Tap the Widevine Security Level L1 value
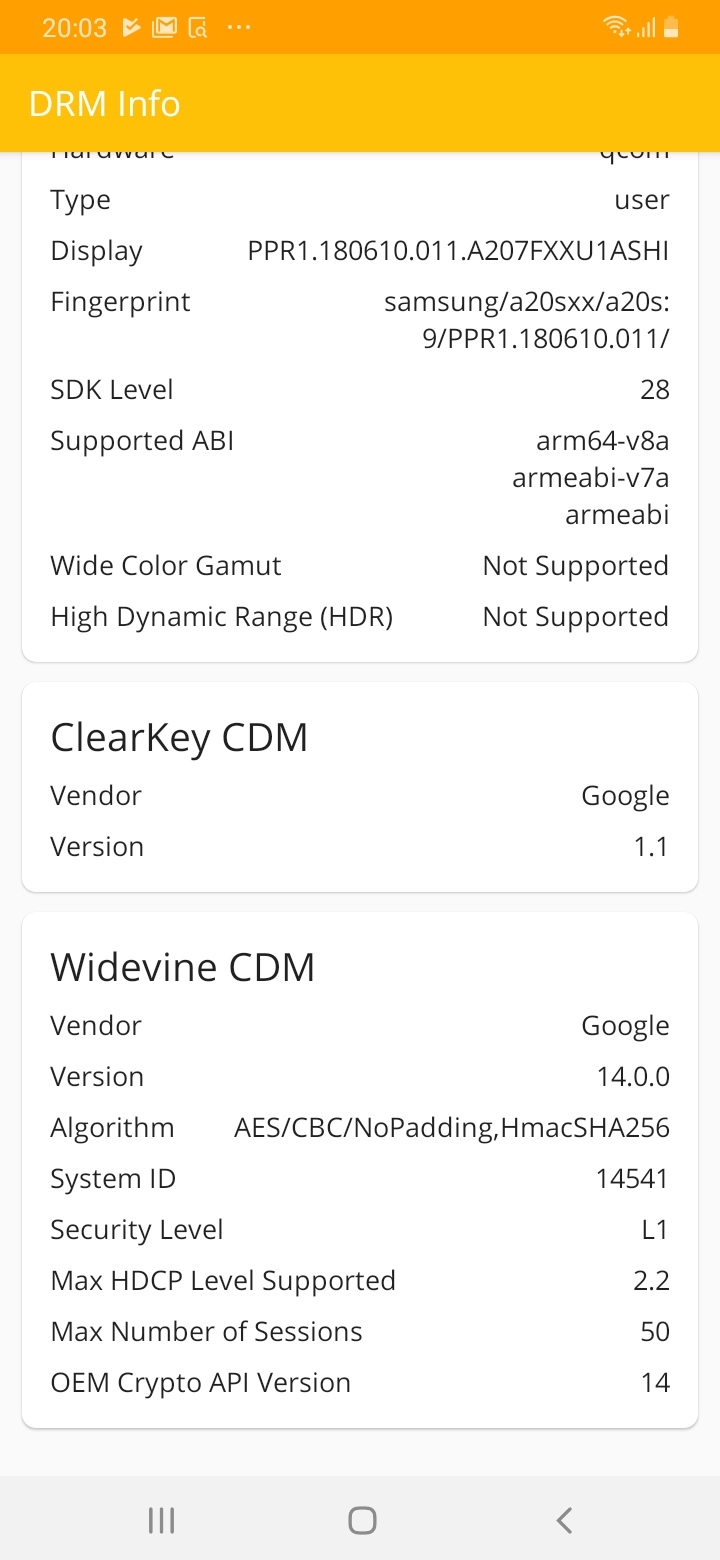Screen dimensions: 720x1560 (655, 1229)
